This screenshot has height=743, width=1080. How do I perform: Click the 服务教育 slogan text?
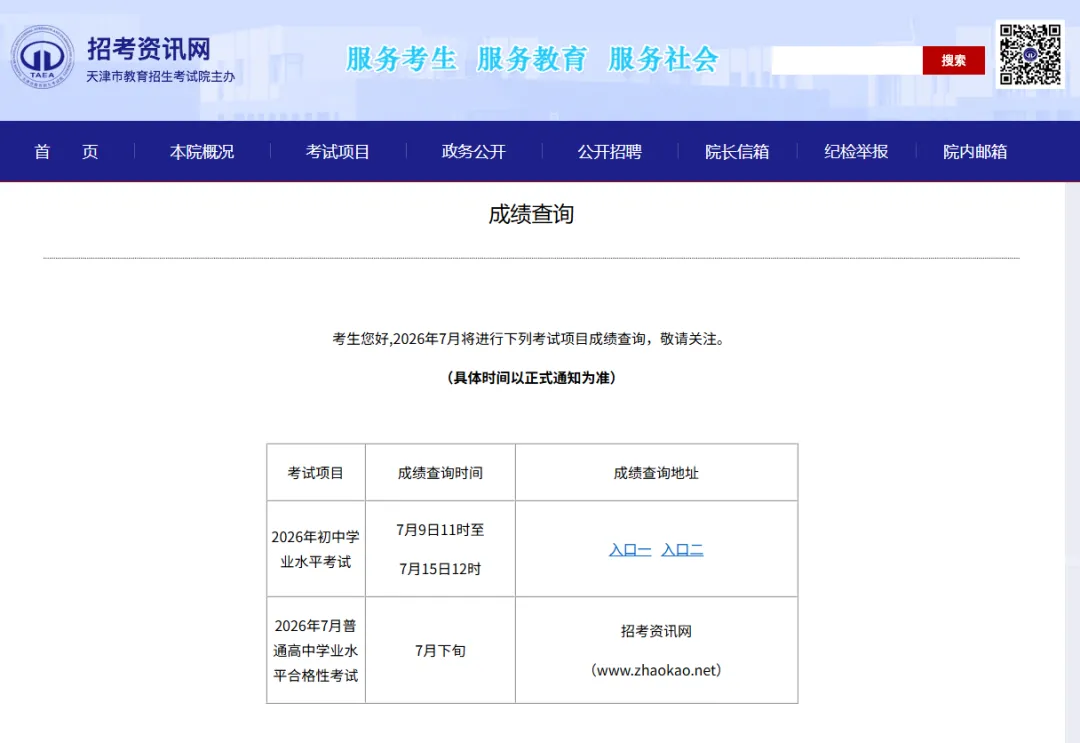[x=532, y=59]
